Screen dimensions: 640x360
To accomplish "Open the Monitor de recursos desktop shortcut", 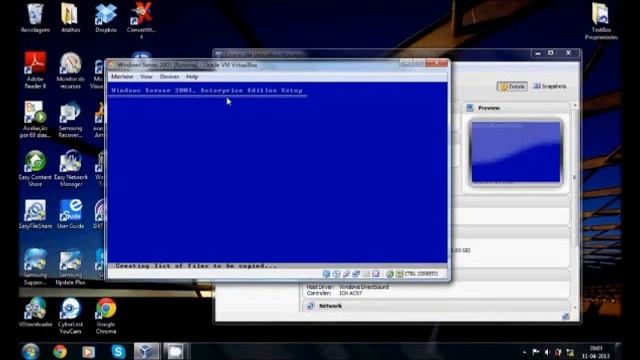I will tap(70, 70).
